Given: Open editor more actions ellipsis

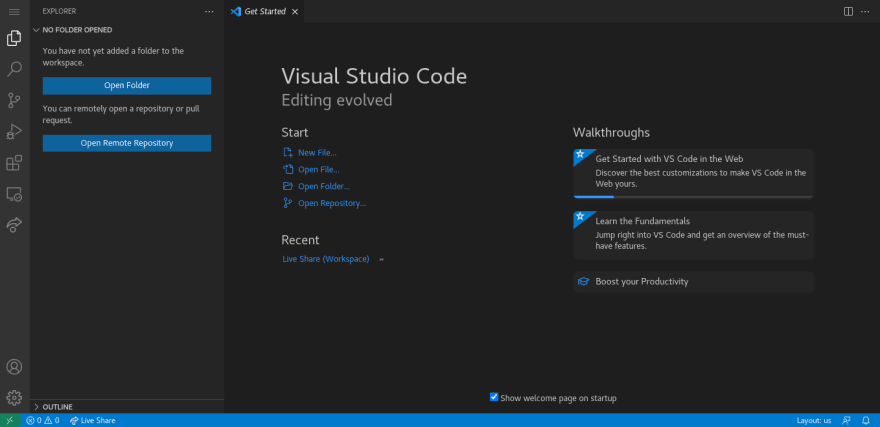Looking at the screenshot, I should (x=865, y=11).
